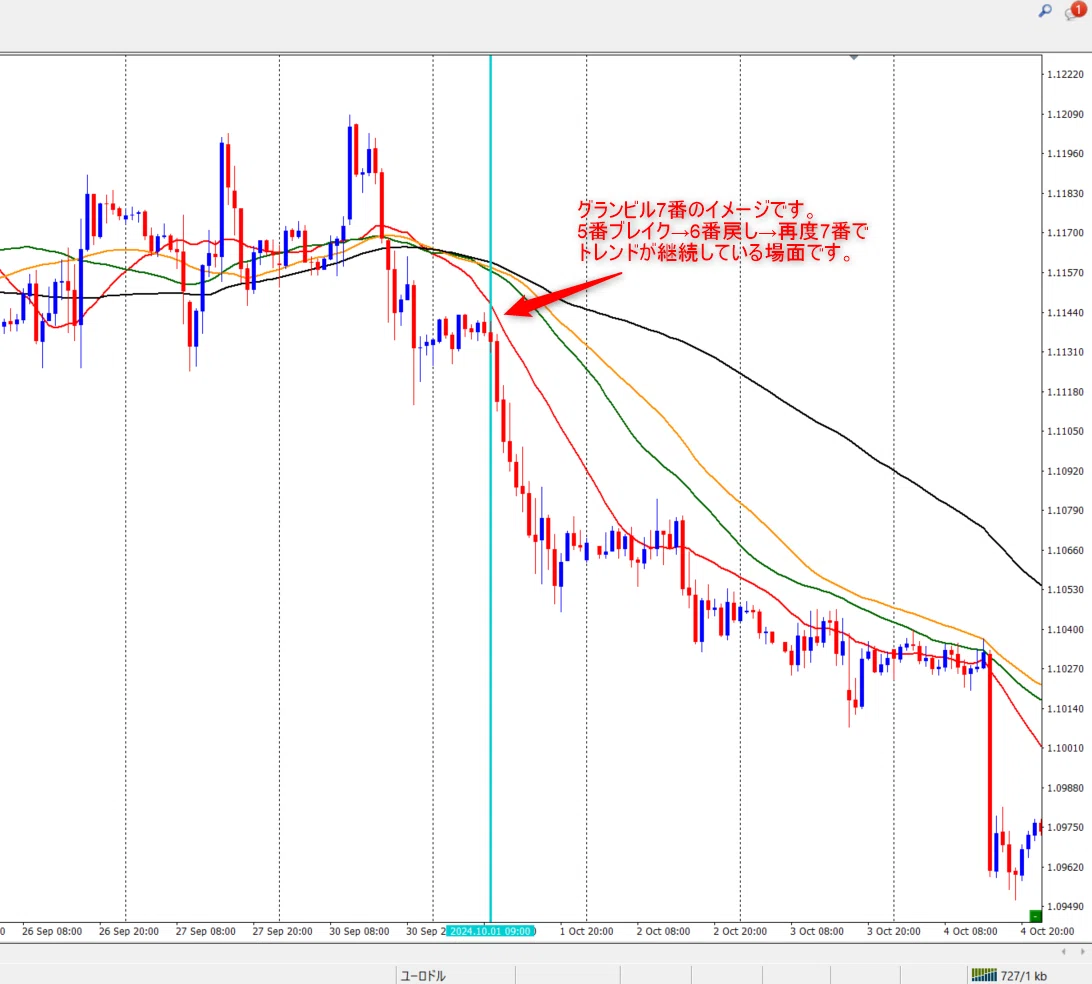Click the 1.10660 price label

pos(1066,550)
